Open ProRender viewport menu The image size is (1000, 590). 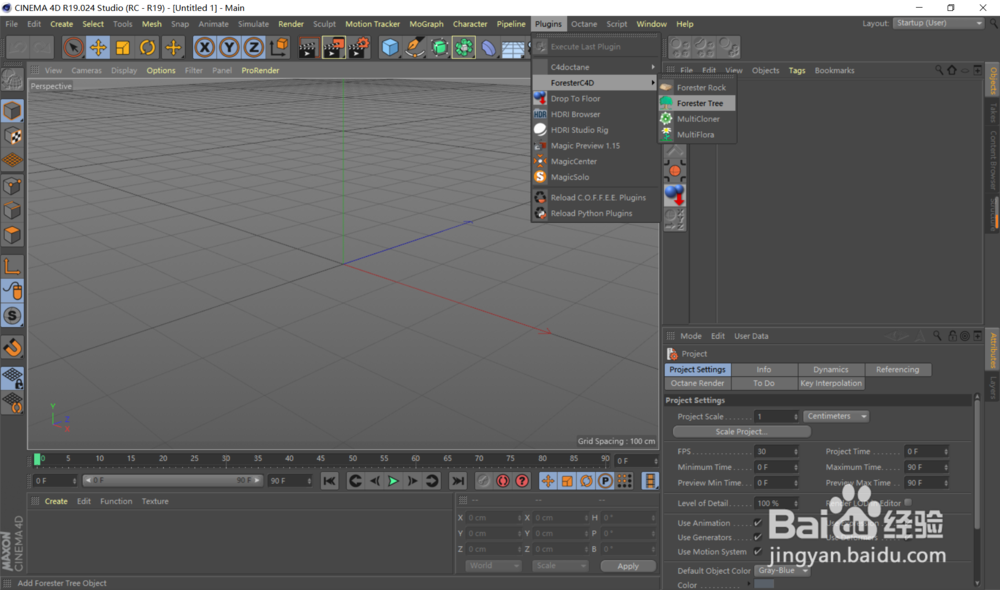pos(260,71)
